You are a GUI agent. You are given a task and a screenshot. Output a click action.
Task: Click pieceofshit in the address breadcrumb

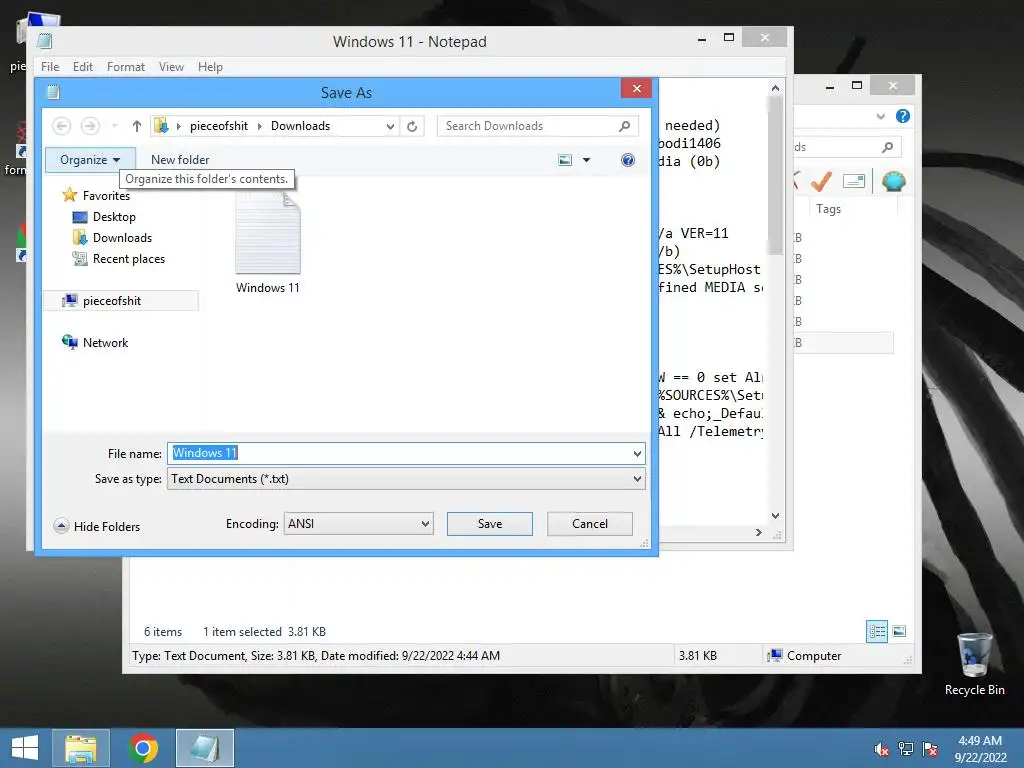(219, 126)
